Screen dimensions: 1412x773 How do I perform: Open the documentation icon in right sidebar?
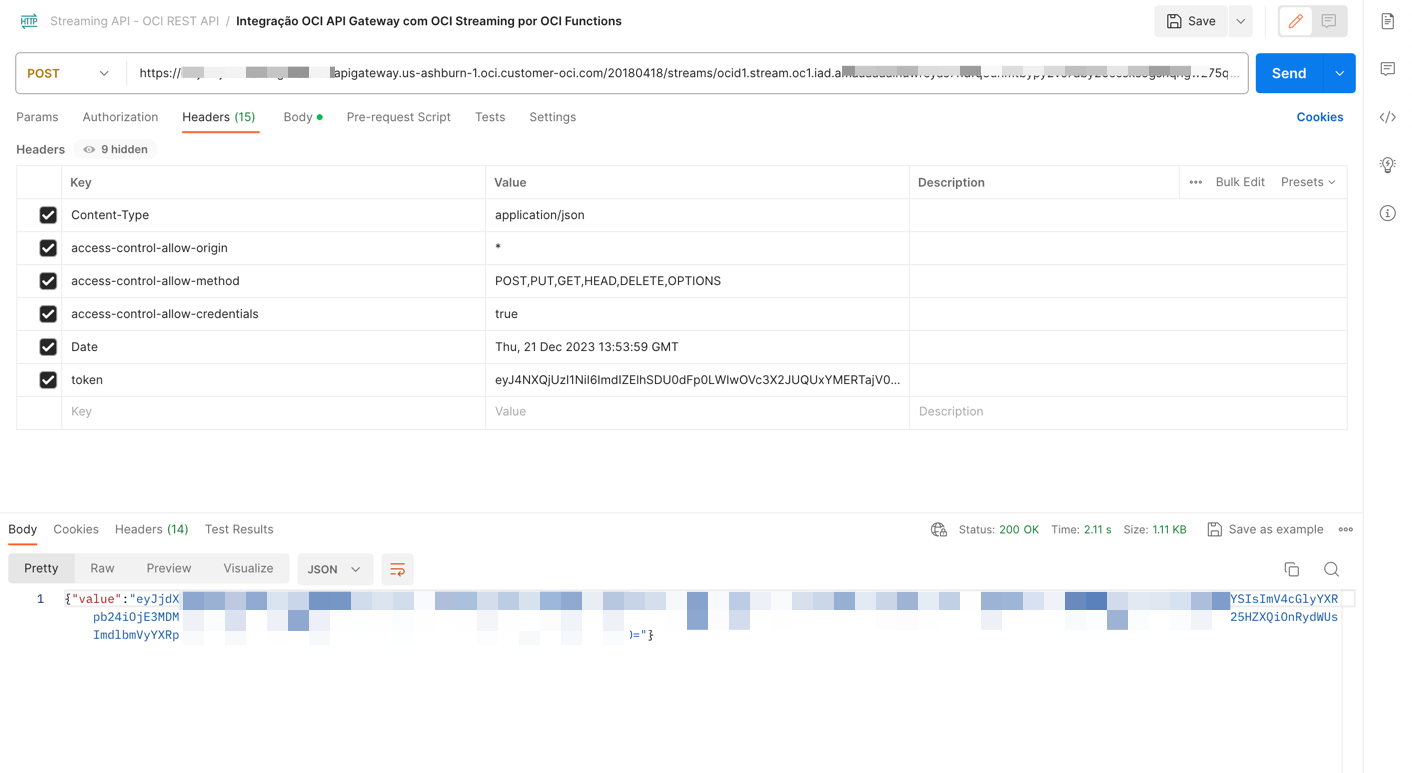(x=1387, y=21)
